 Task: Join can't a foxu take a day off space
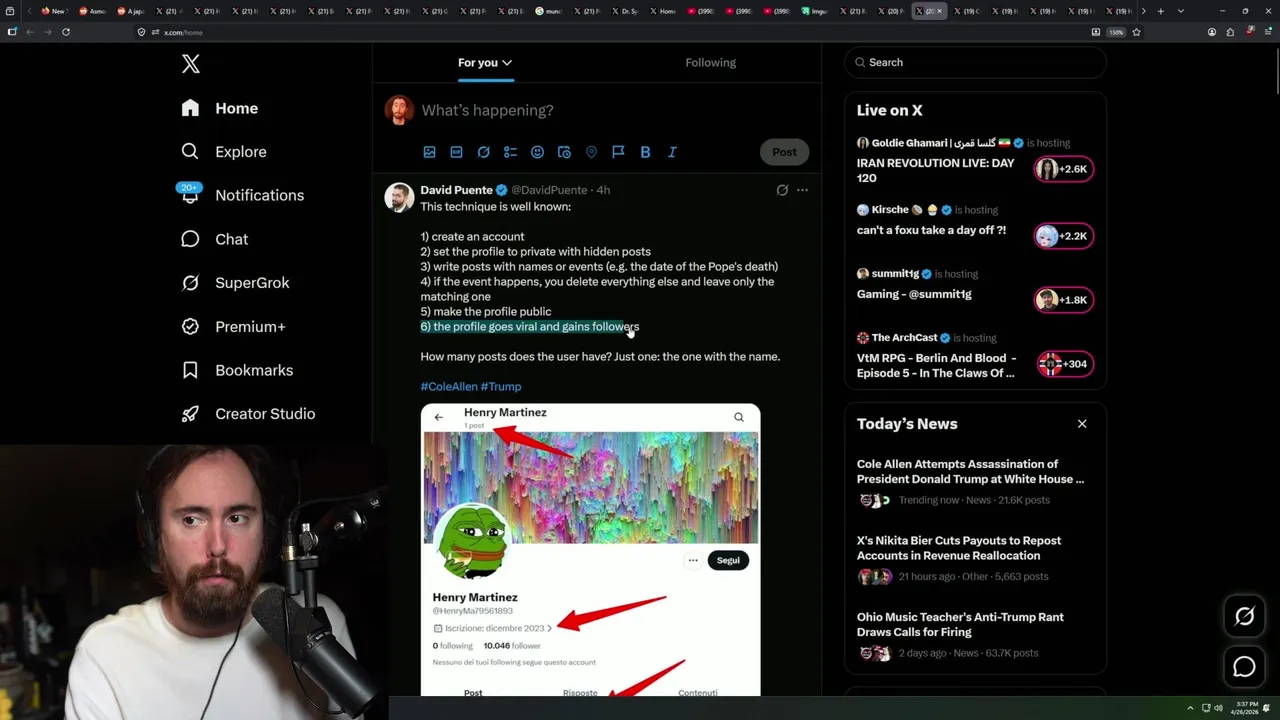point(931,230)
